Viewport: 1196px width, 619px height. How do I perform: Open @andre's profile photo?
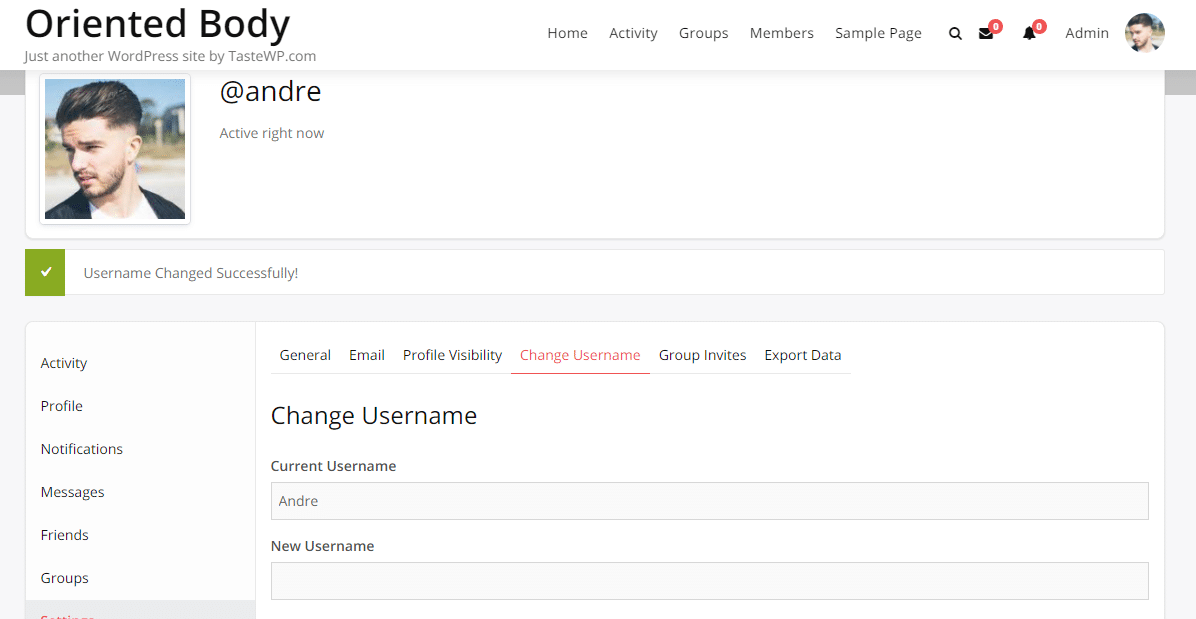pyautogui.click(x=114, y=148)
